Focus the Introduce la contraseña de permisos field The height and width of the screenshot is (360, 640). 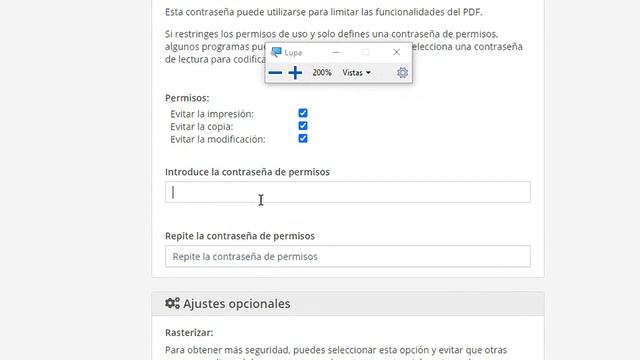pyautogui.click(x=348, y=192)
